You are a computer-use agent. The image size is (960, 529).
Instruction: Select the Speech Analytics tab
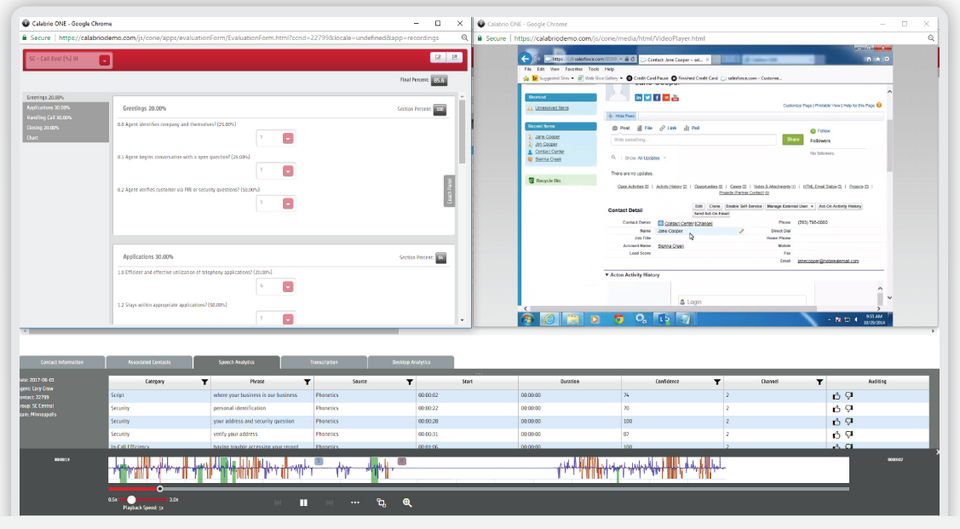point(236,362)
